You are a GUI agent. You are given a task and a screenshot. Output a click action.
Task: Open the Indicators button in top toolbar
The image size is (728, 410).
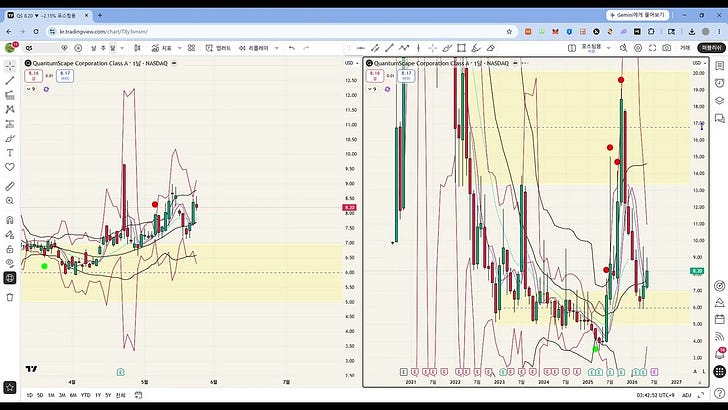tap(162, 48)
